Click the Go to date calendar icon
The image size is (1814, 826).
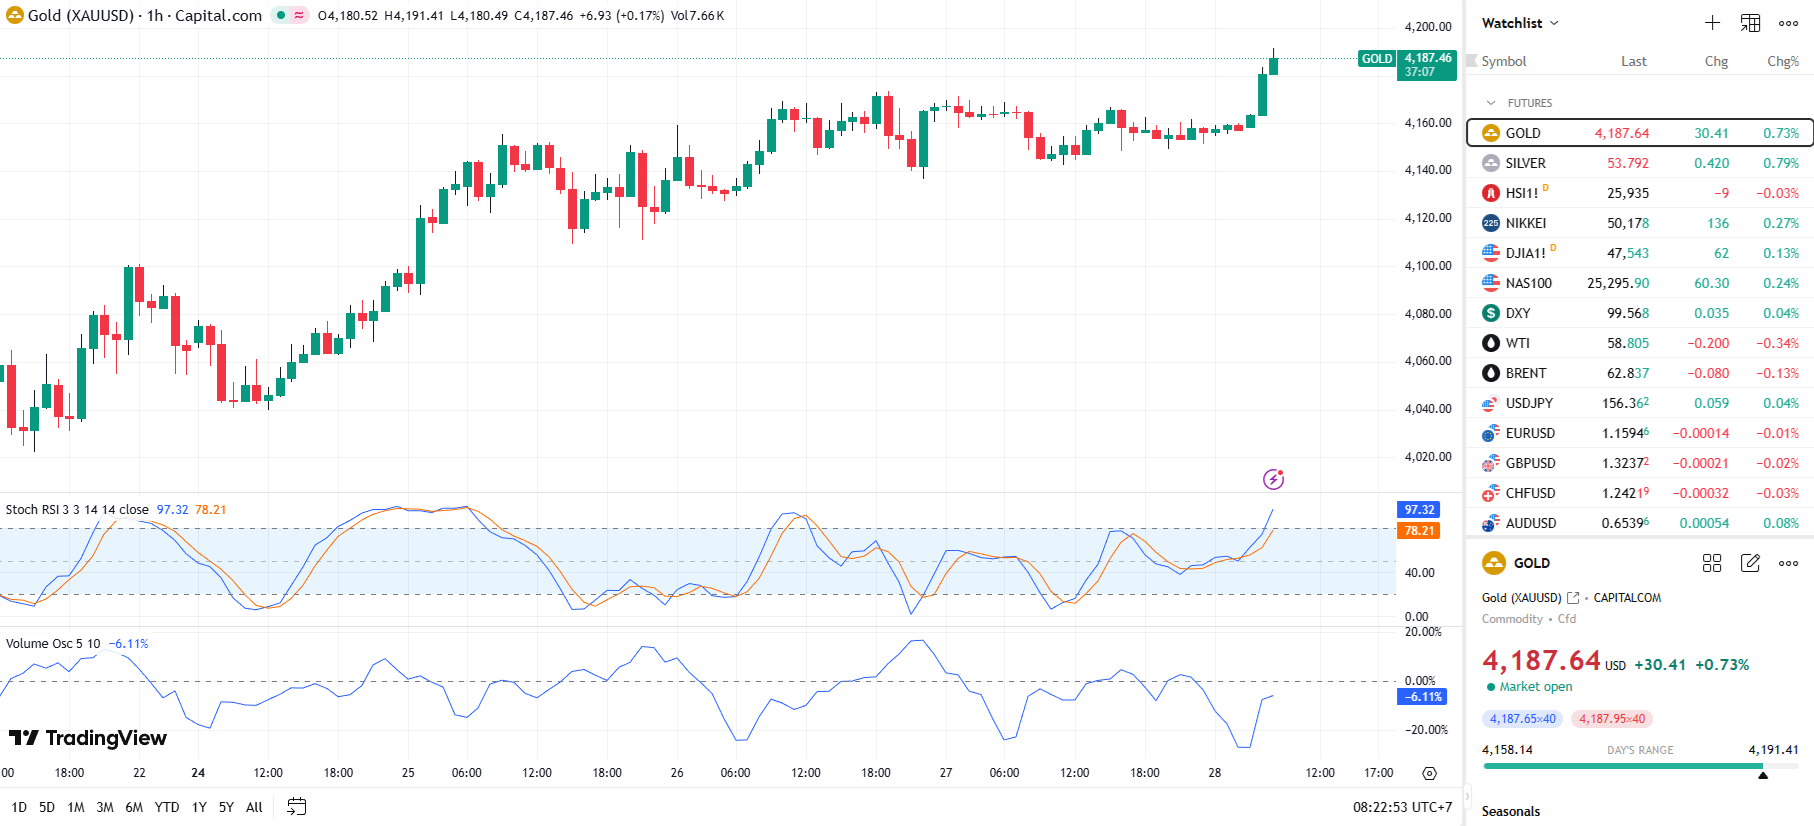pos(296,807)
